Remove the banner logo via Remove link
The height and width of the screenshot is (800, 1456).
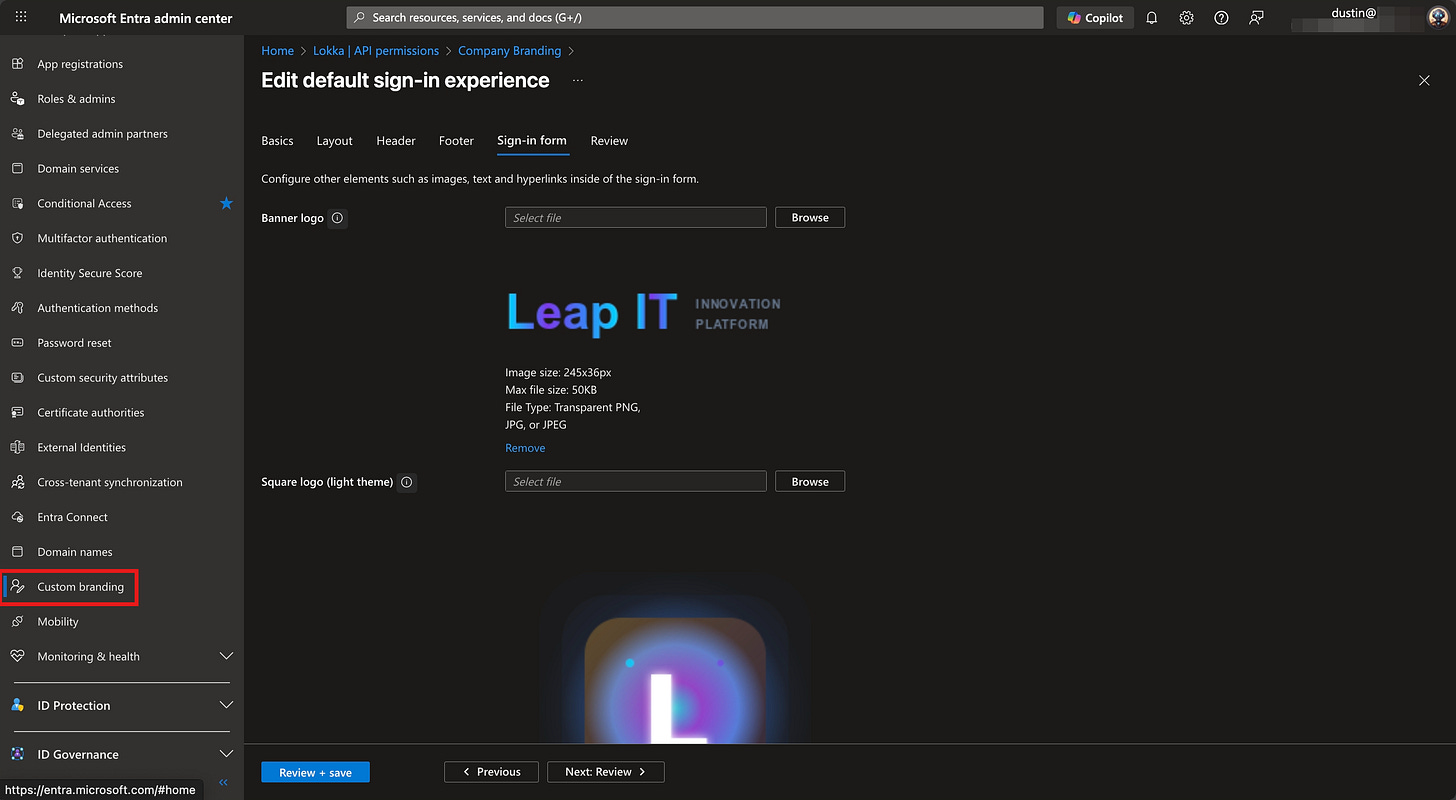click(x=525, y=448)
